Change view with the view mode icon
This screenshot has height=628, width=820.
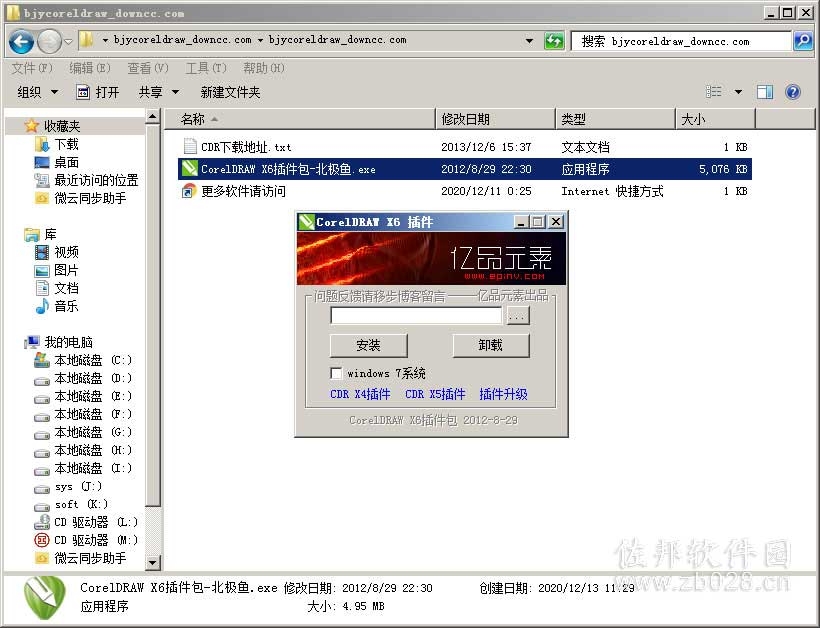pyautogui.click(x=714, y=92)
